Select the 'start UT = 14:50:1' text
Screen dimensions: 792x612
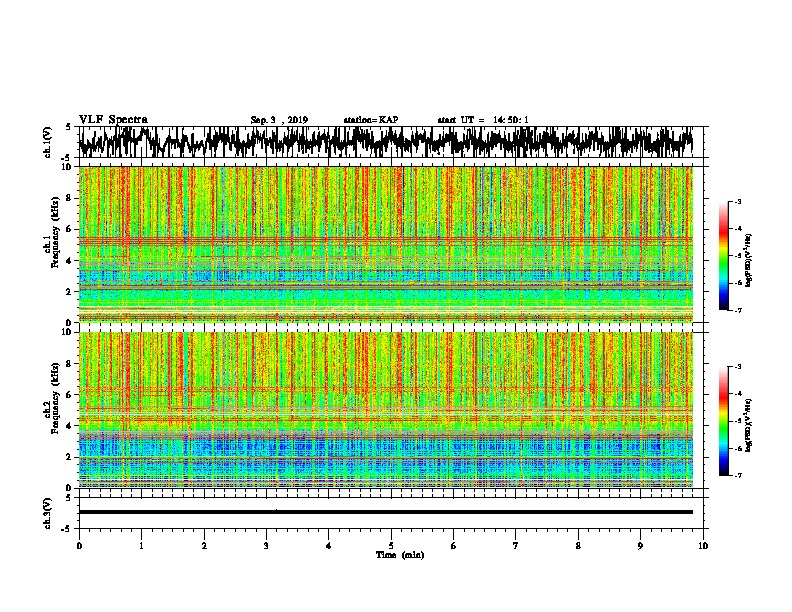tap(483, 120)
